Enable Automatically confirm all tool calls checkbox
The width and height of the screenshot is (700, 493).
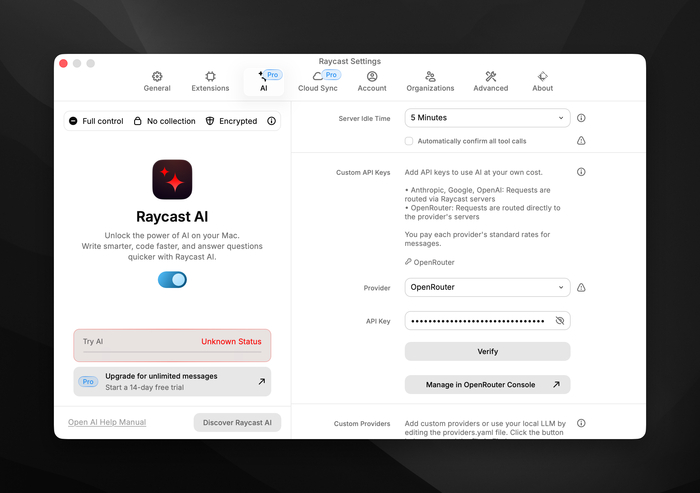[x=409, y=141]
